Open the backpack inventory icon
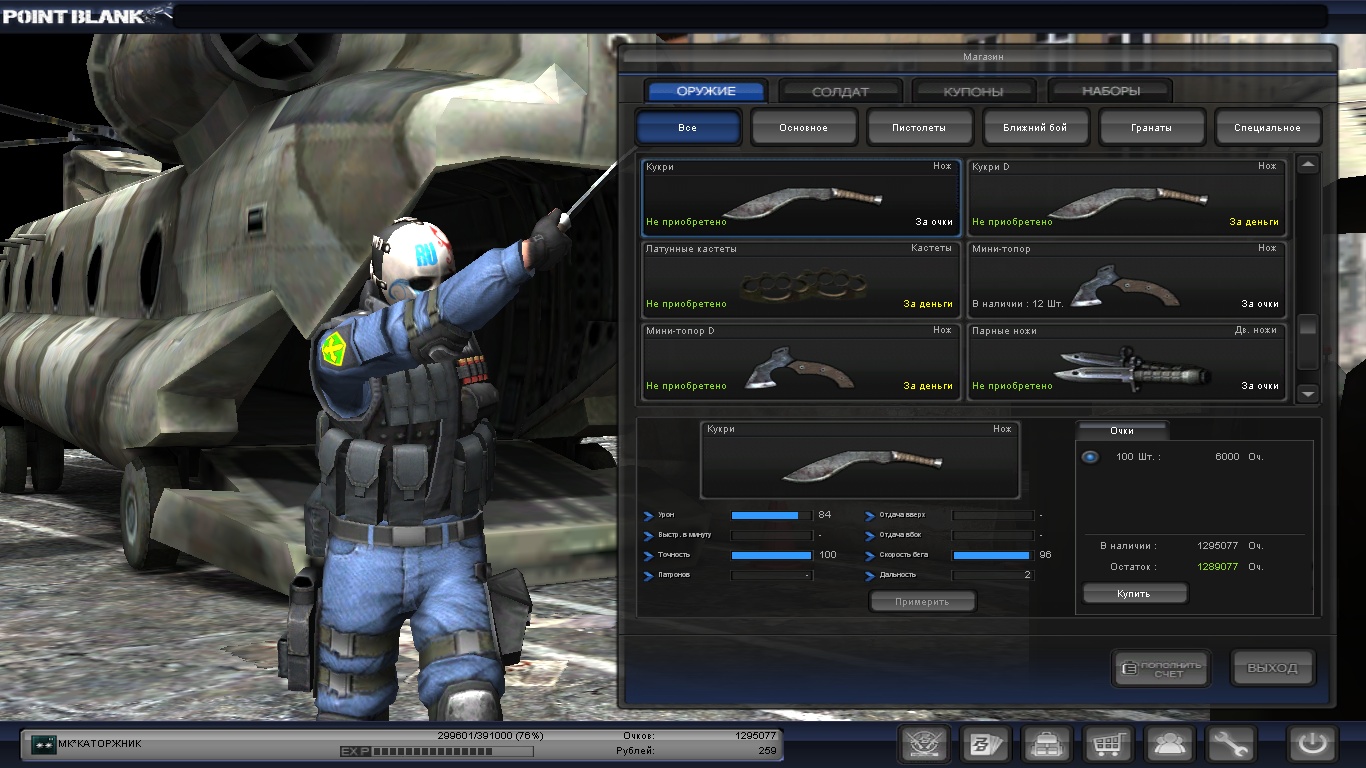Screen dimensions: 1366x768 pos(1047,744)
